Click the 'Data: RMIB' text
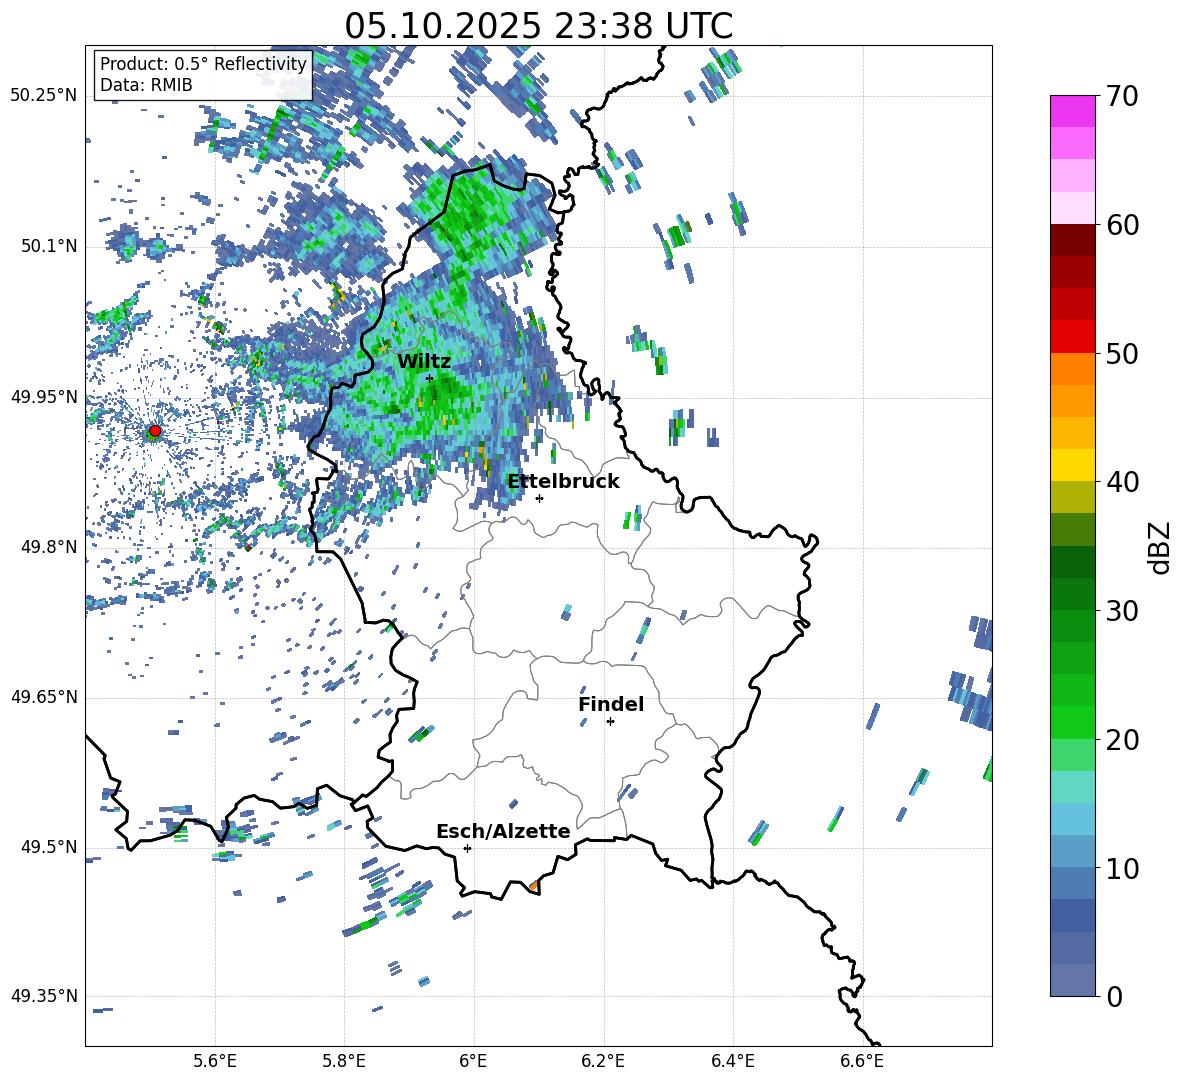Image resolution: width=1184 pixels, height=1081 pixels. pos(146,85)
